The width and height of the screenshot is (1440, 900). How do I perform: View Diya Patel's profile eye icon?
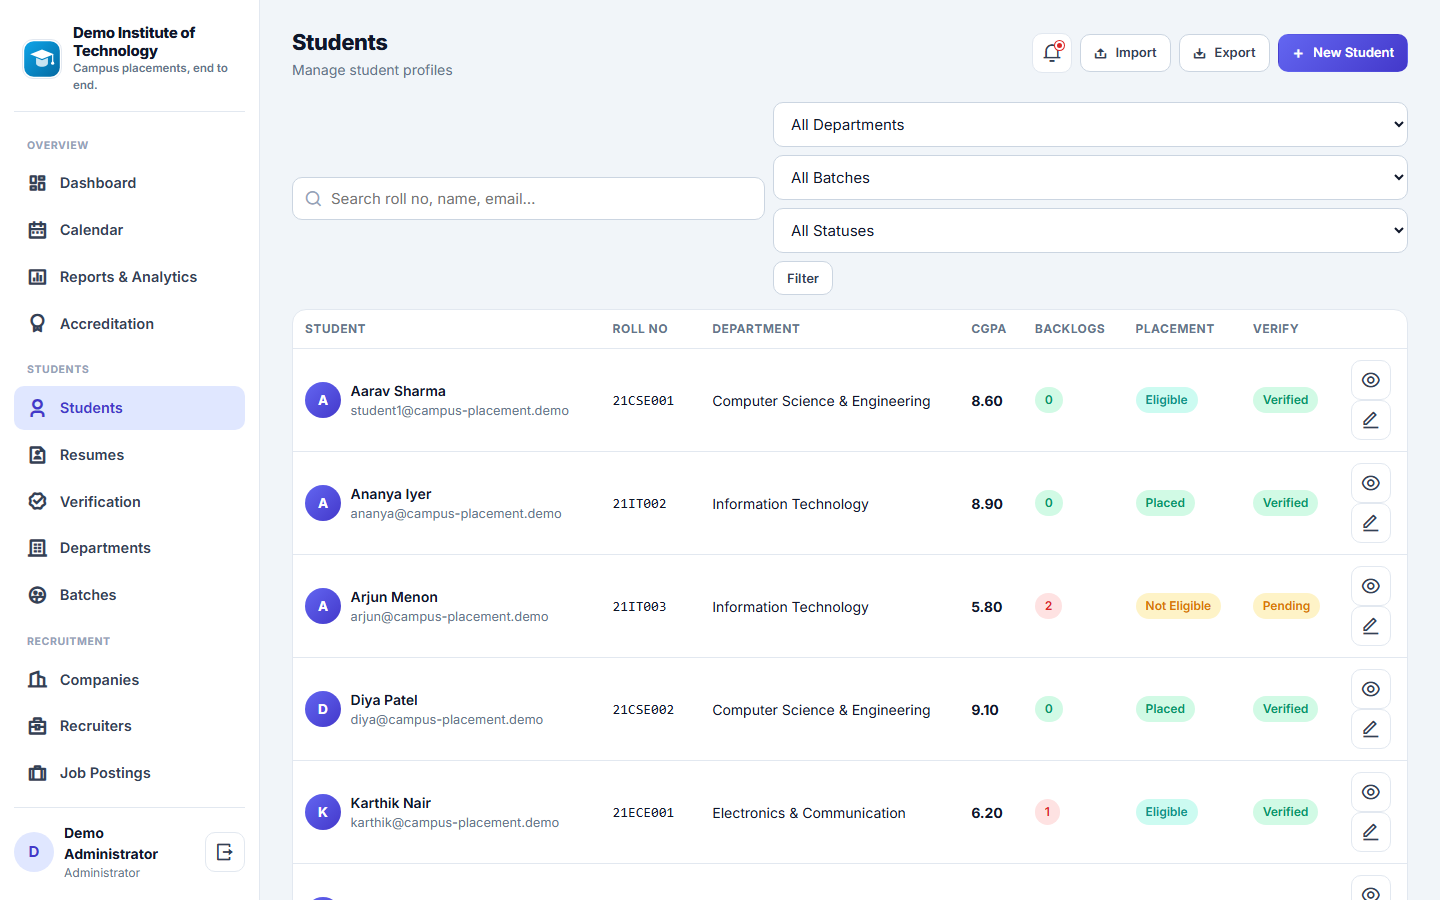(x=1371, y=689)
